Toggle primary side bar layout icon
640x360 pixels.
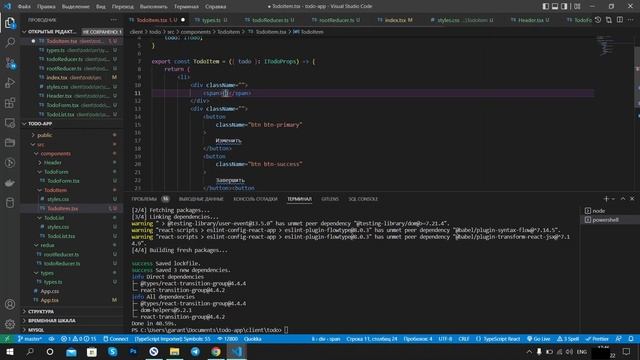(x=546, y=6)
